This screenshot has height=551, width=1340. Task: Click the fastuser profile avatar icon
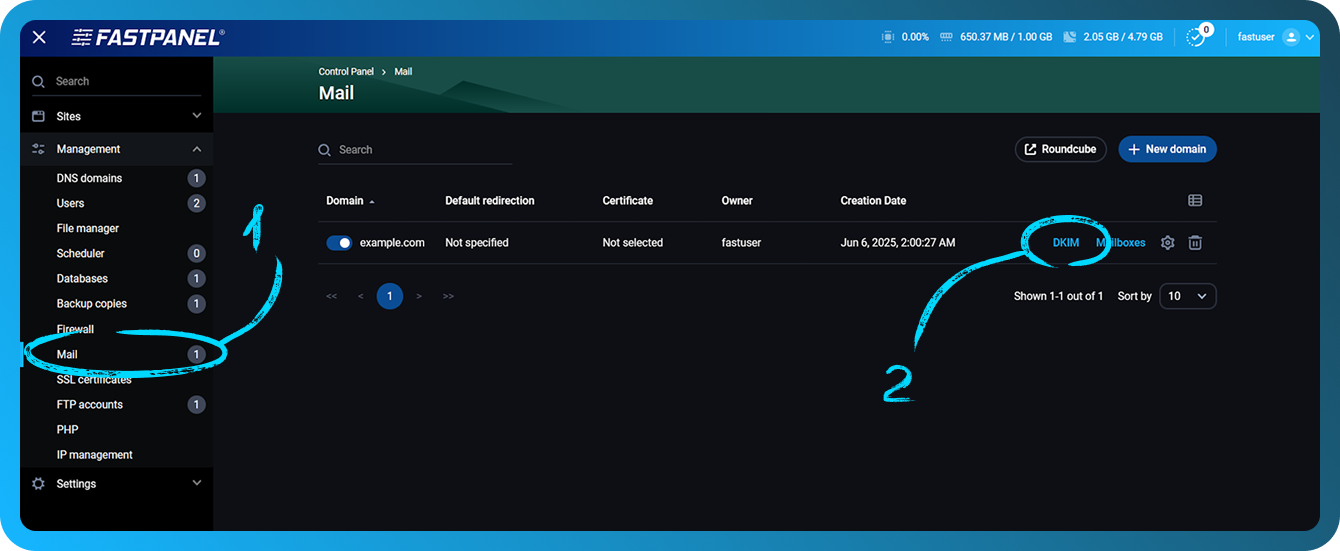pyautogui.click(x=1290, y=37)
